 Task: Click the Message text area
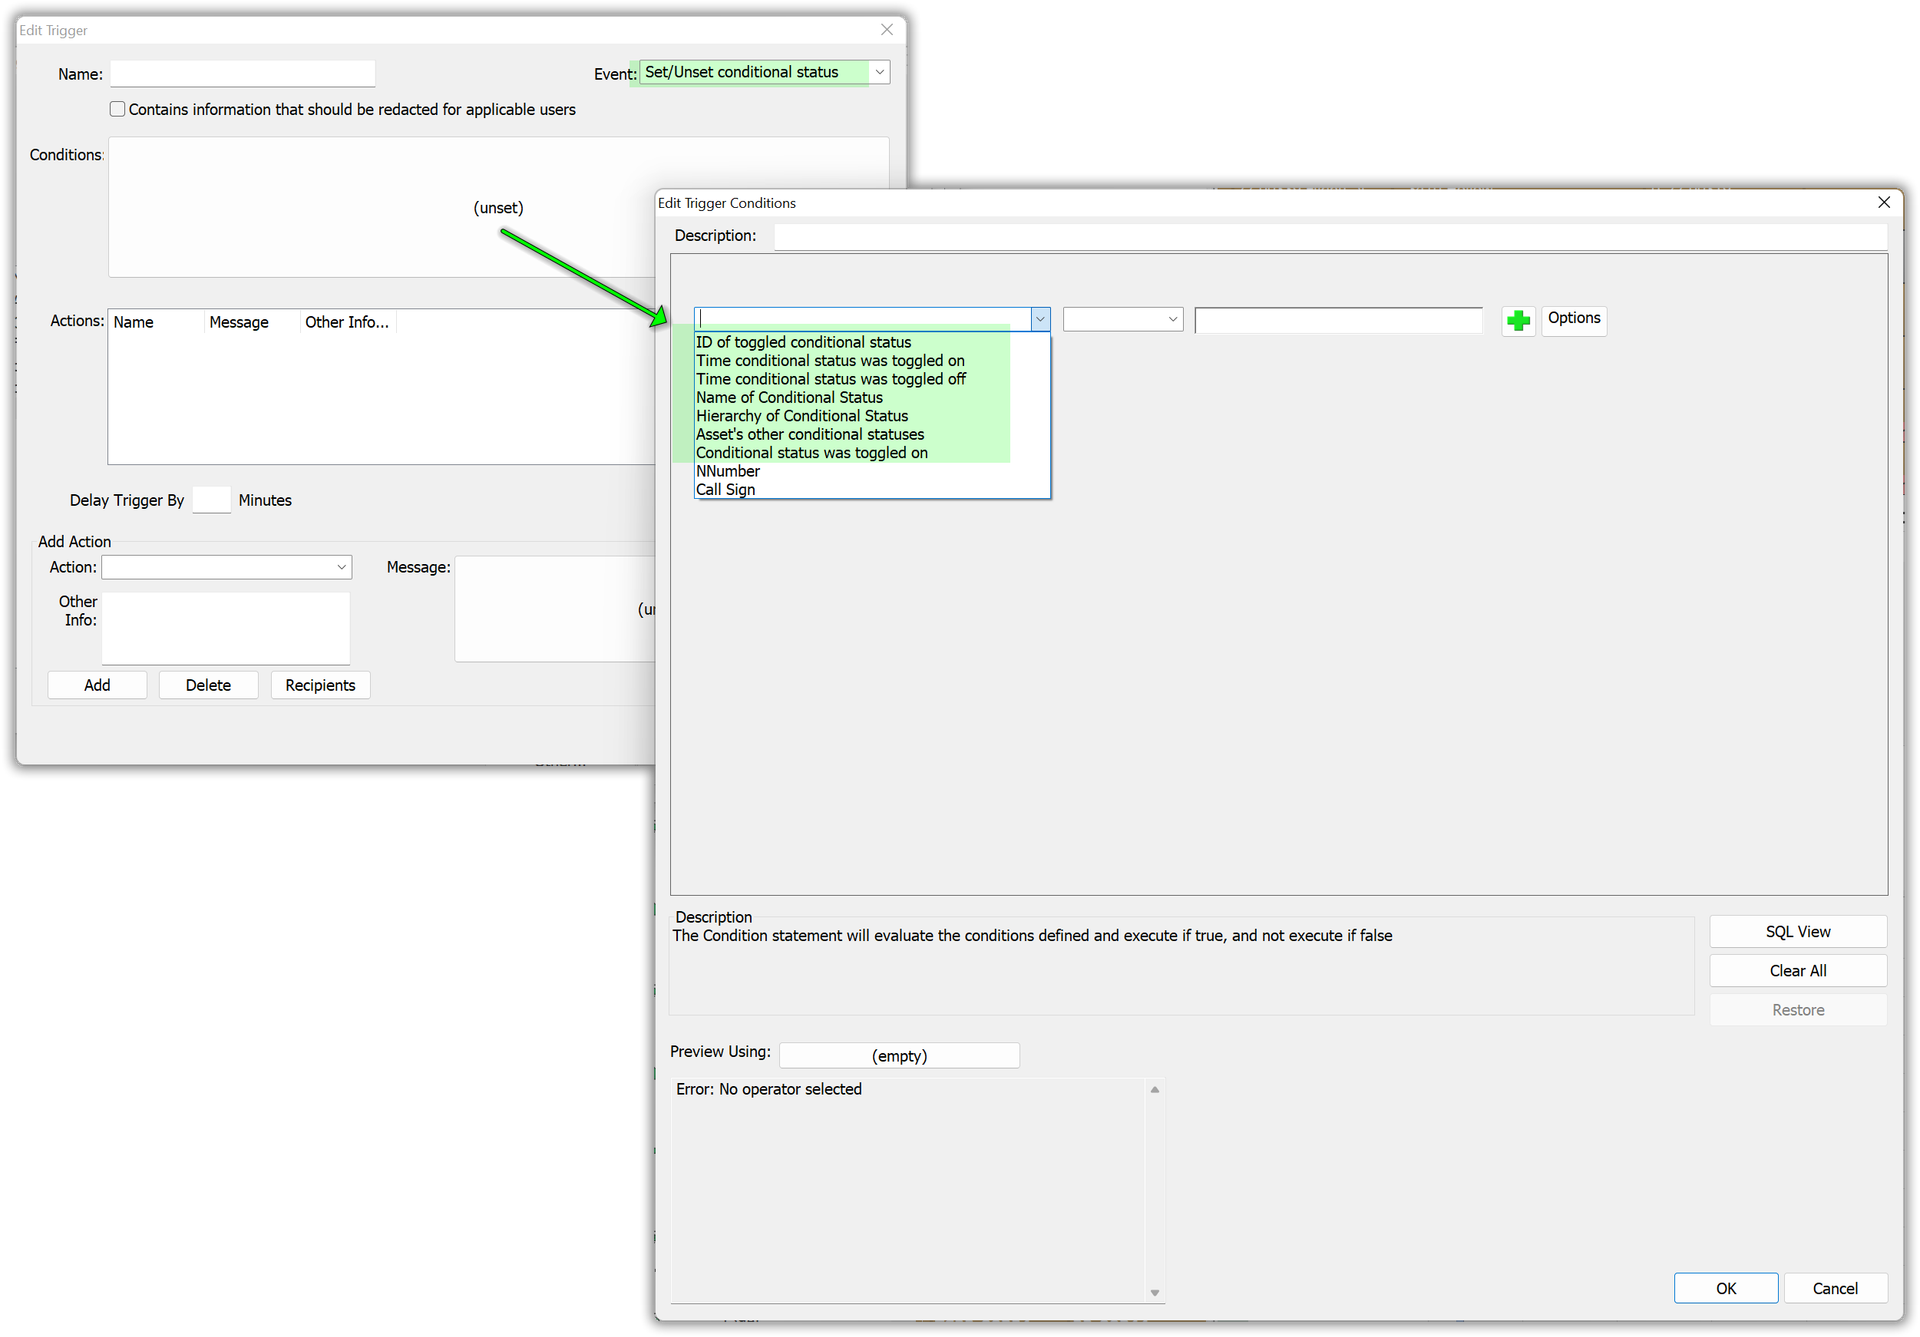(555, 609)
